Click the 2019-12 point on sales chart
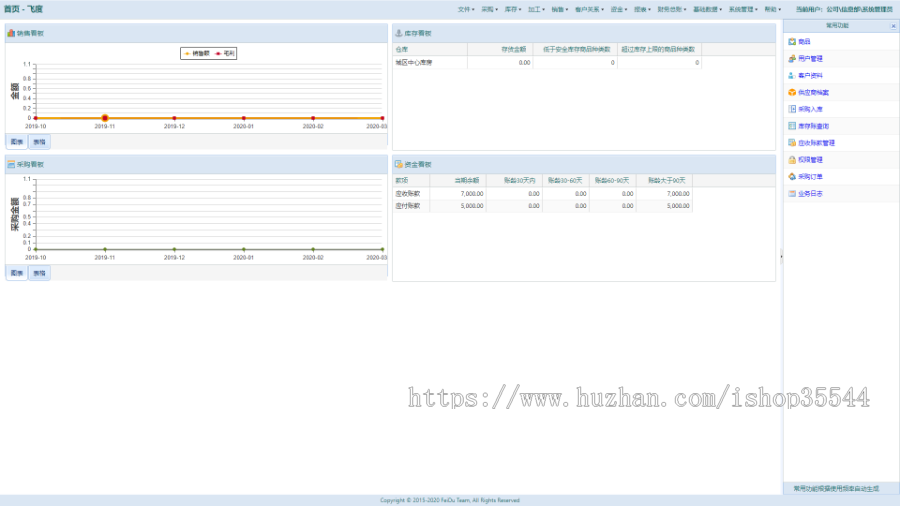Image resolution: width=900 pixels, height=506 pixels. click(174, 118)
